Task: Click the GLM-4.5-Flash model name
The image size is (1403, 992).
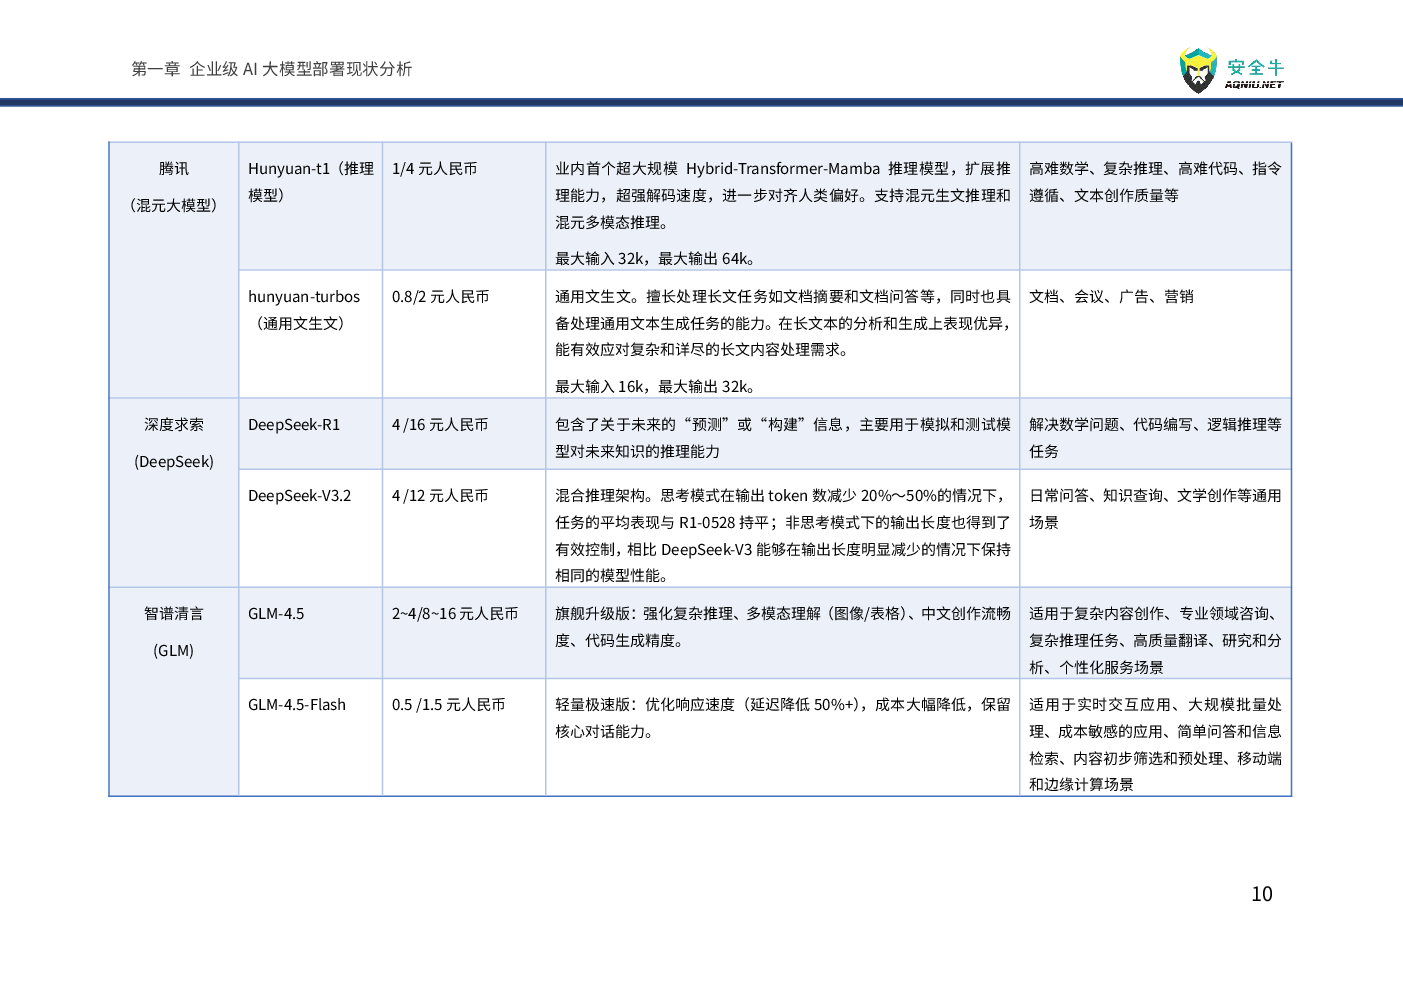Action: [x=297, y=705]
